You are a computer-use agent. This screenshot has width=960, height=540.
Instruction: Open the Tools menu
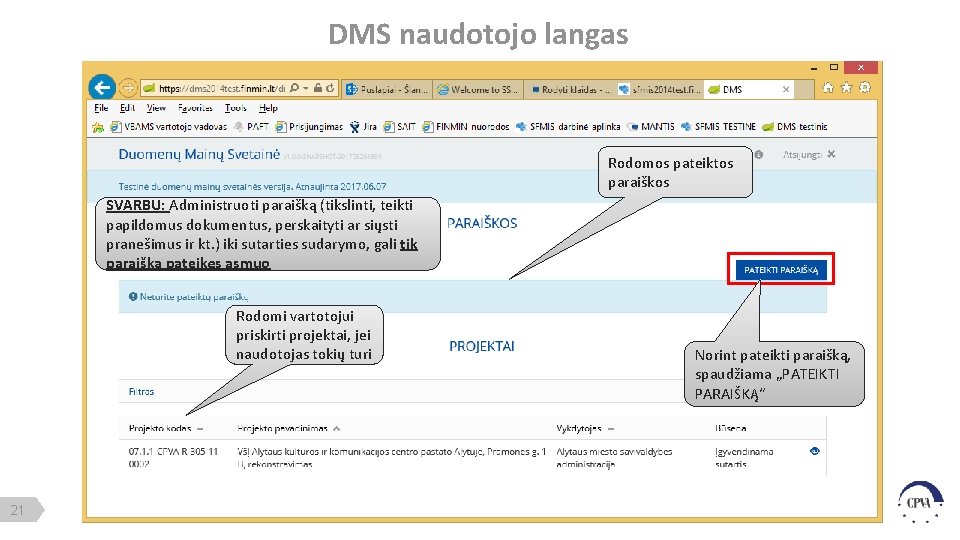click(x=235, y=108)
